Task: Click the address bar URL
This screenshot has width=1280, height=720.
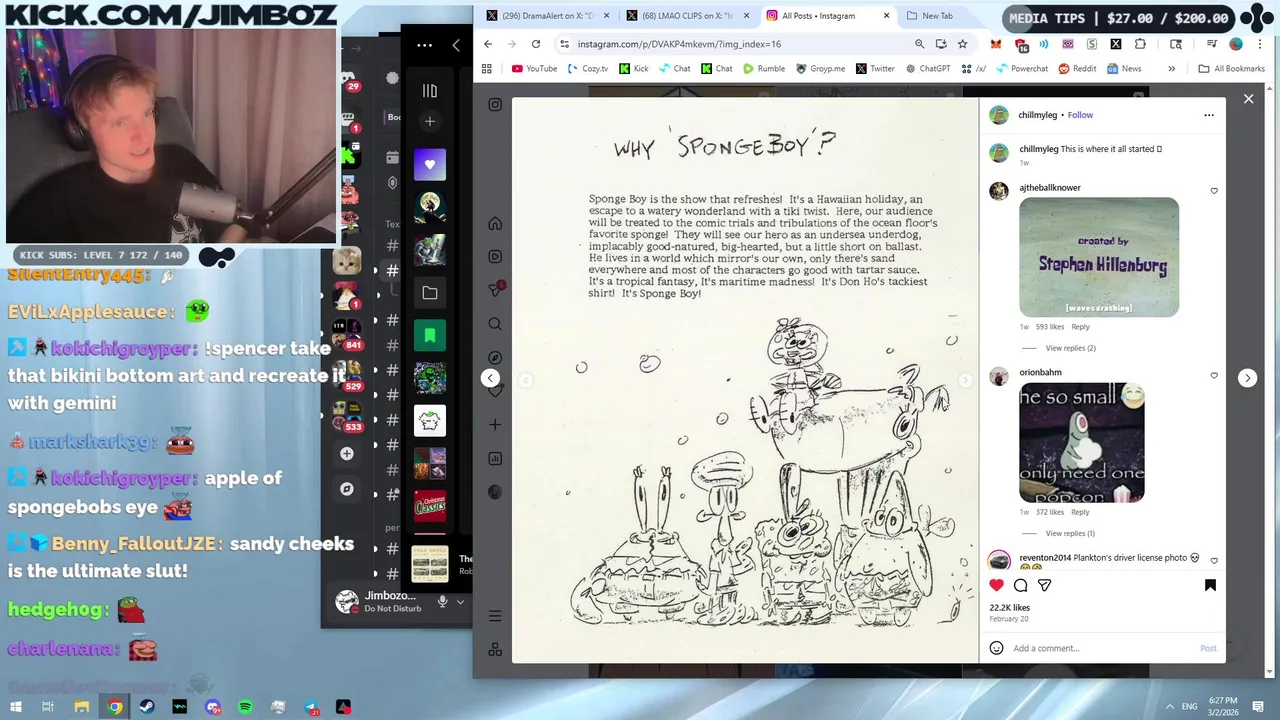Action: [680, 44]
